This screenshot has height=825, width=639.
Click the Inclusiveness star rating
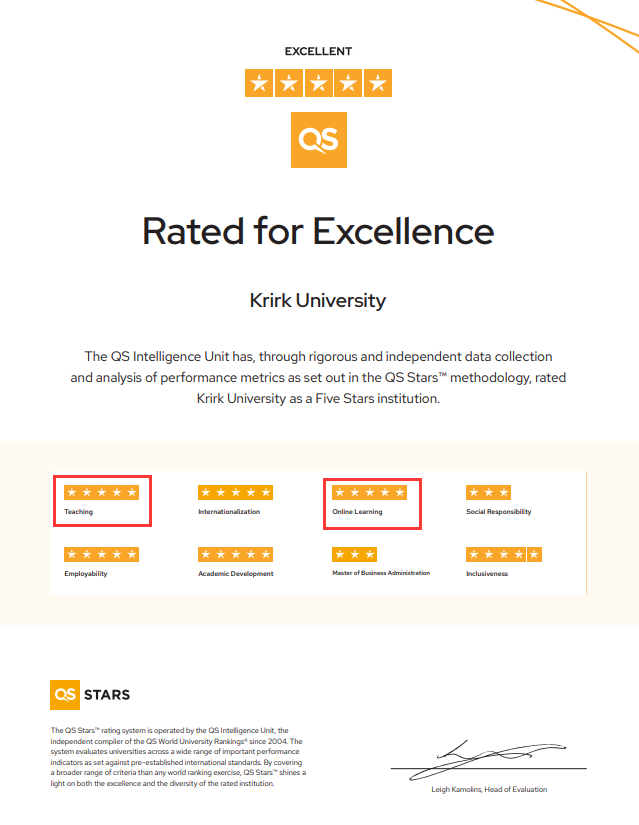[504, 555]
